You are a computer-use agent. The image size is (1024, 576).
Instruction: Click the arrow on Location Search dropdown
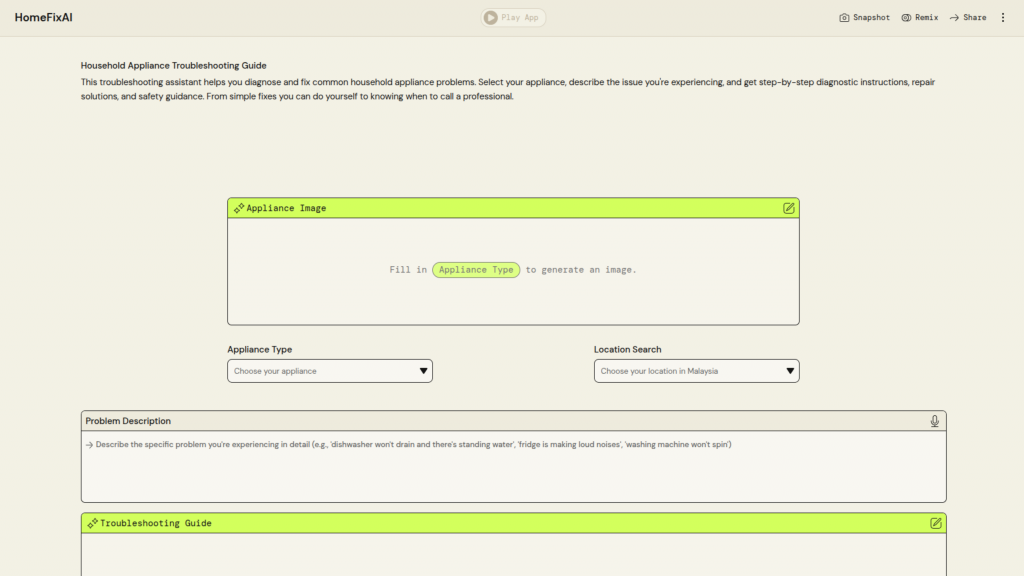coord(790,371)
